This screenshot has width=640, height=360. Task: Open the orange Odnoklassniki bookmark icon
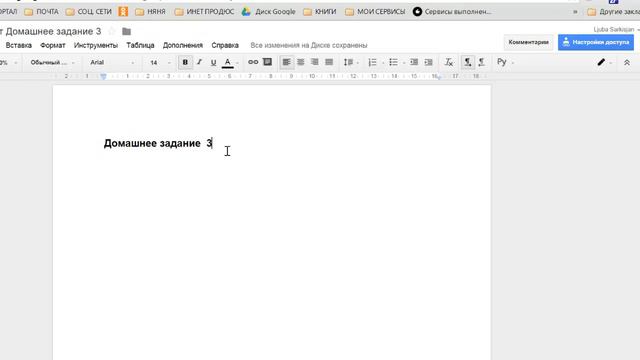coord(123,11)
